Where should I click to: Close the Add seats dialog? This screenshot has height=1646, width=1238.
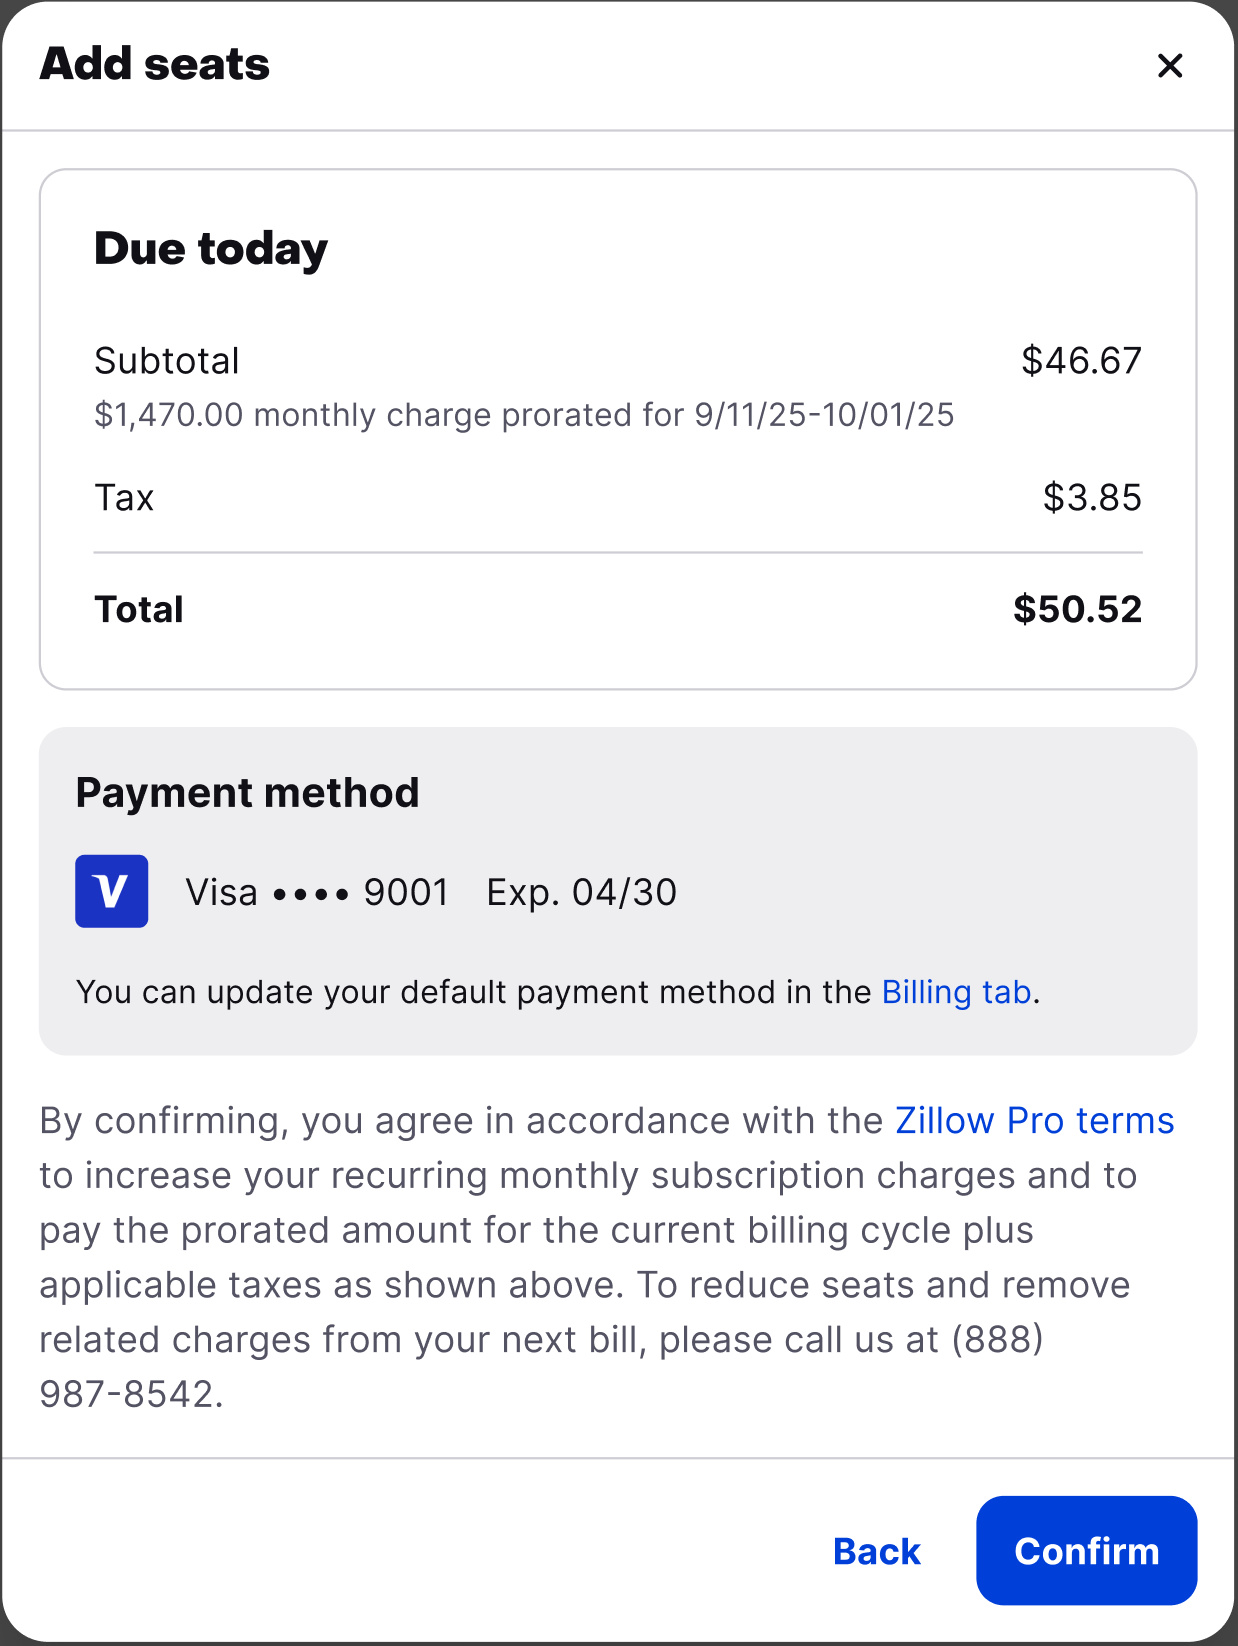click(1169, 66)
